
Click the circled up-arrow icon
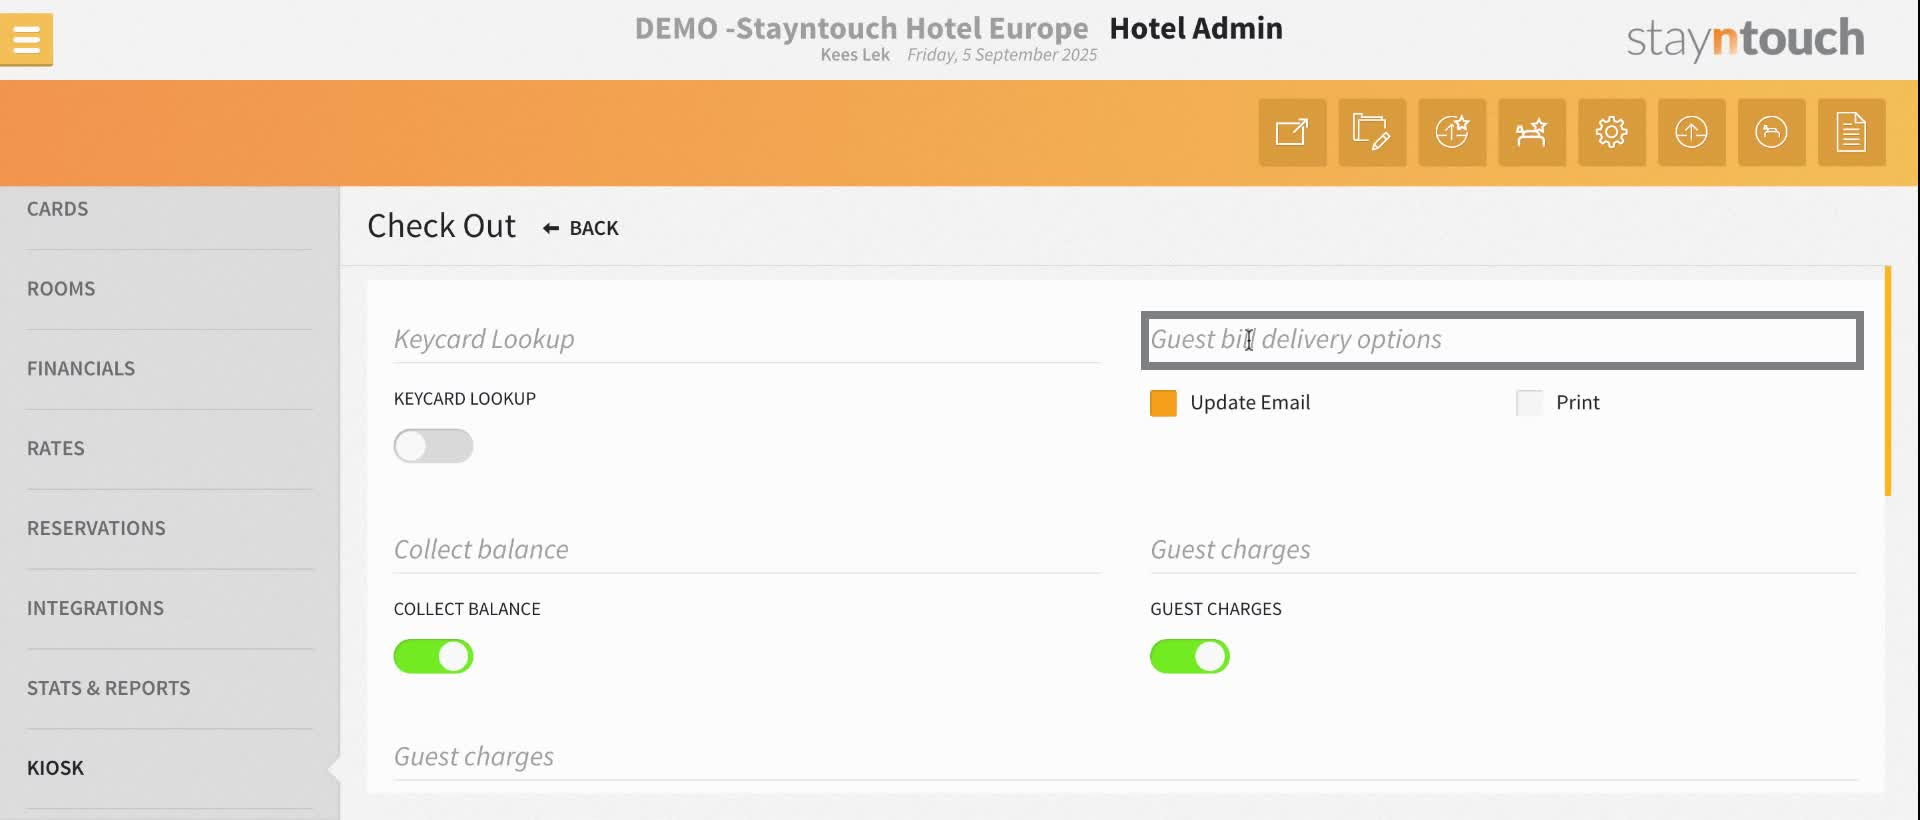[x=1691, y=132]
